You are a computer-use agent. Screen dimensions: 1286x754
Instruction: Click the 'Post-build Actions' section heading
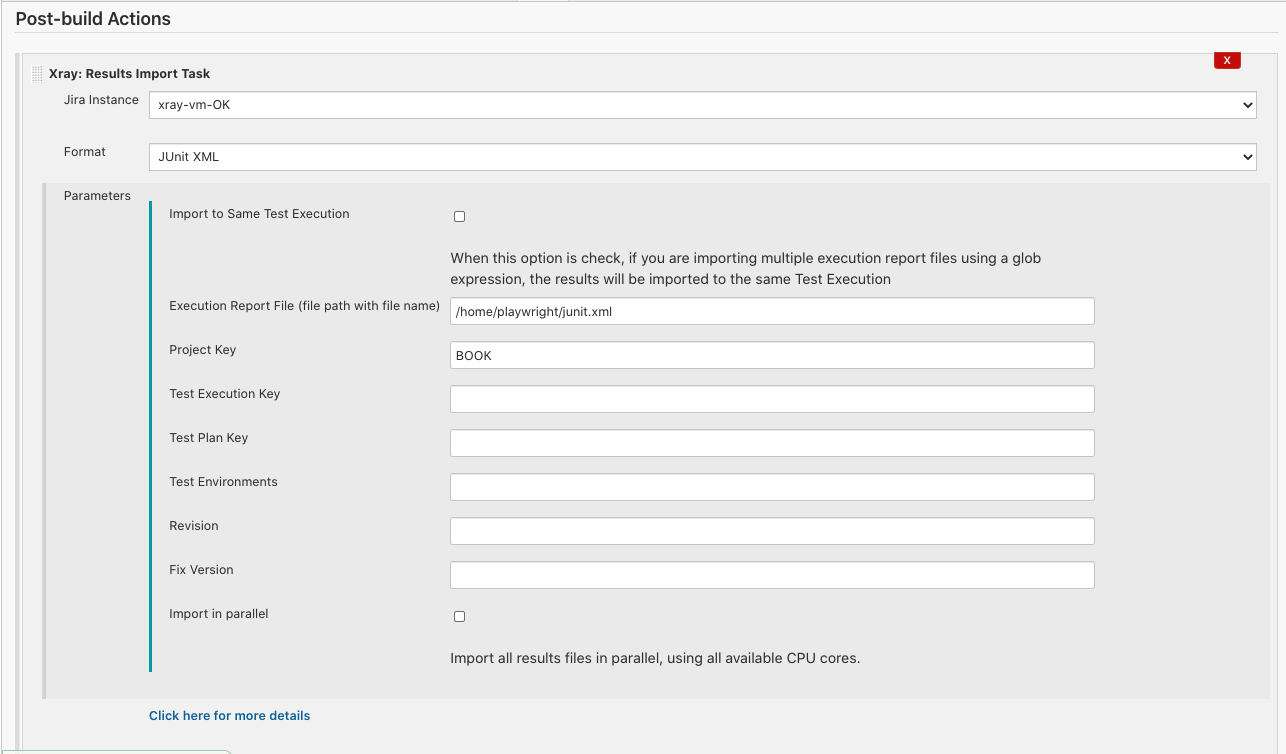pos(93,19)
